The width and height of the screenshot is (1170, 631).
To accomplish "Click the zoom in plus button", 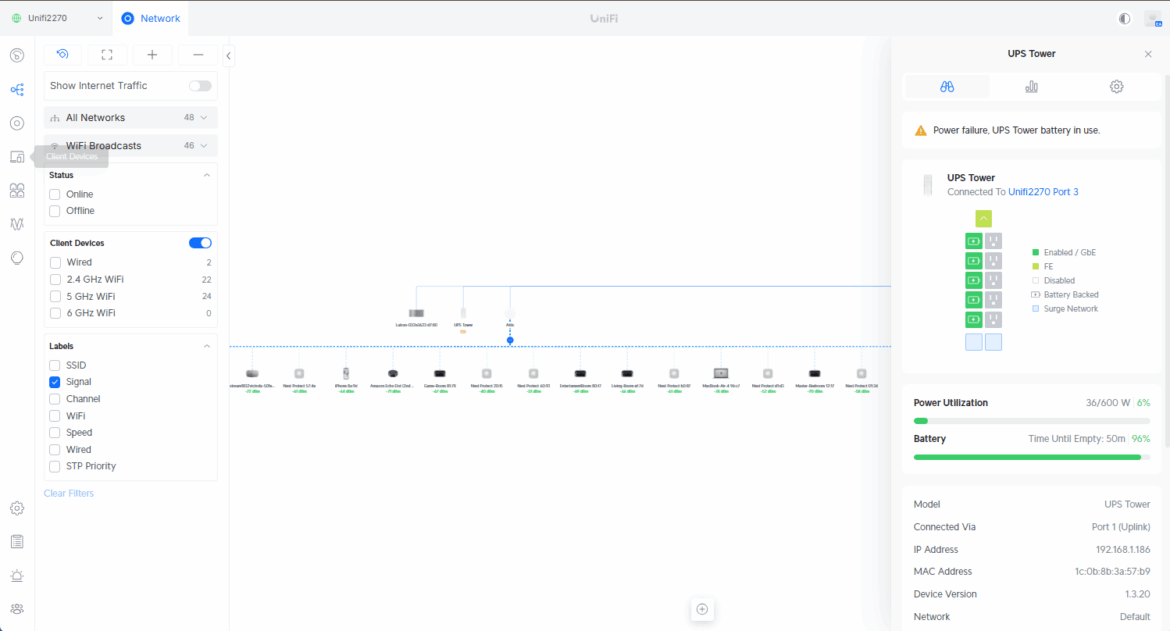I will tap(152, 55).
